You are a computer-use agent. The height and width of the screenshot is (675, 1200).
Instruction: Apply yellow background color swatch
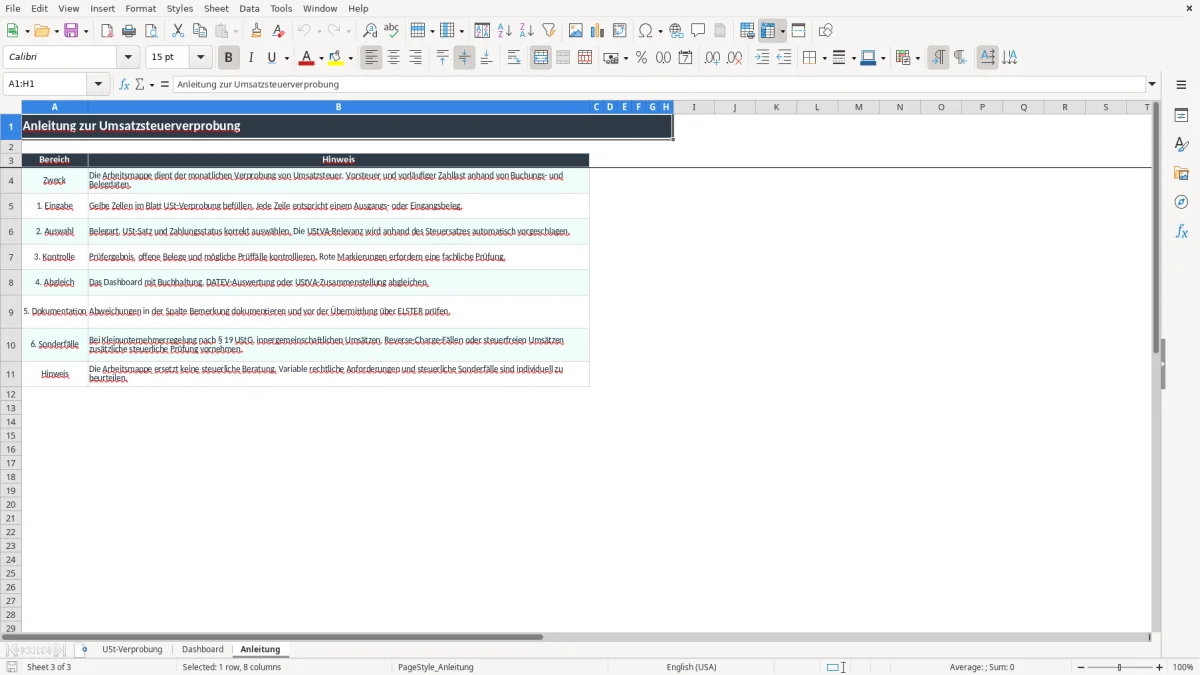pyautogui.click(x=336, y=58)
